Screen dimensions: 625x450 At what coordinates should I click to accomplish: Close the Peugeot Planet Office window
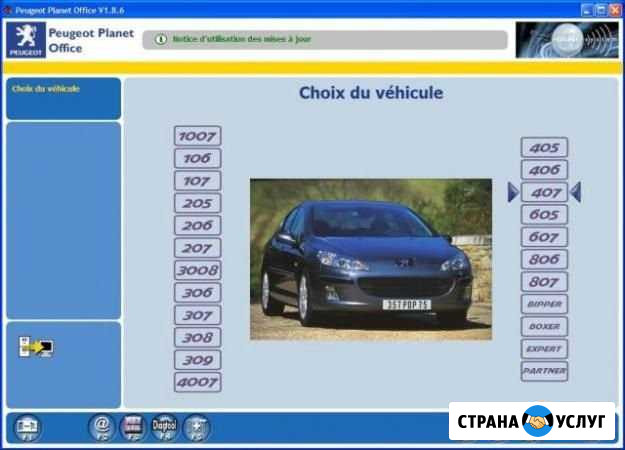[615, 10]
